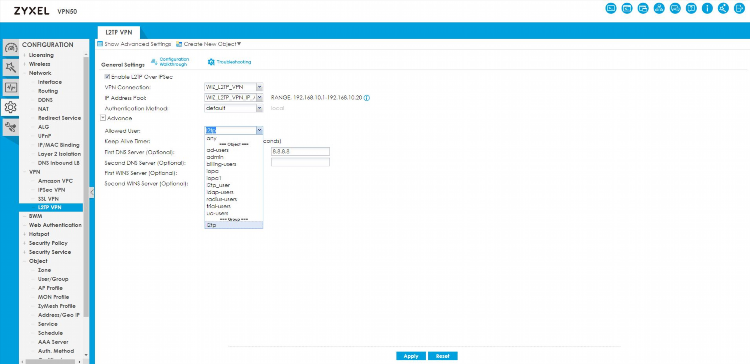Toggle Show Advanced Settings

point(134,44)
